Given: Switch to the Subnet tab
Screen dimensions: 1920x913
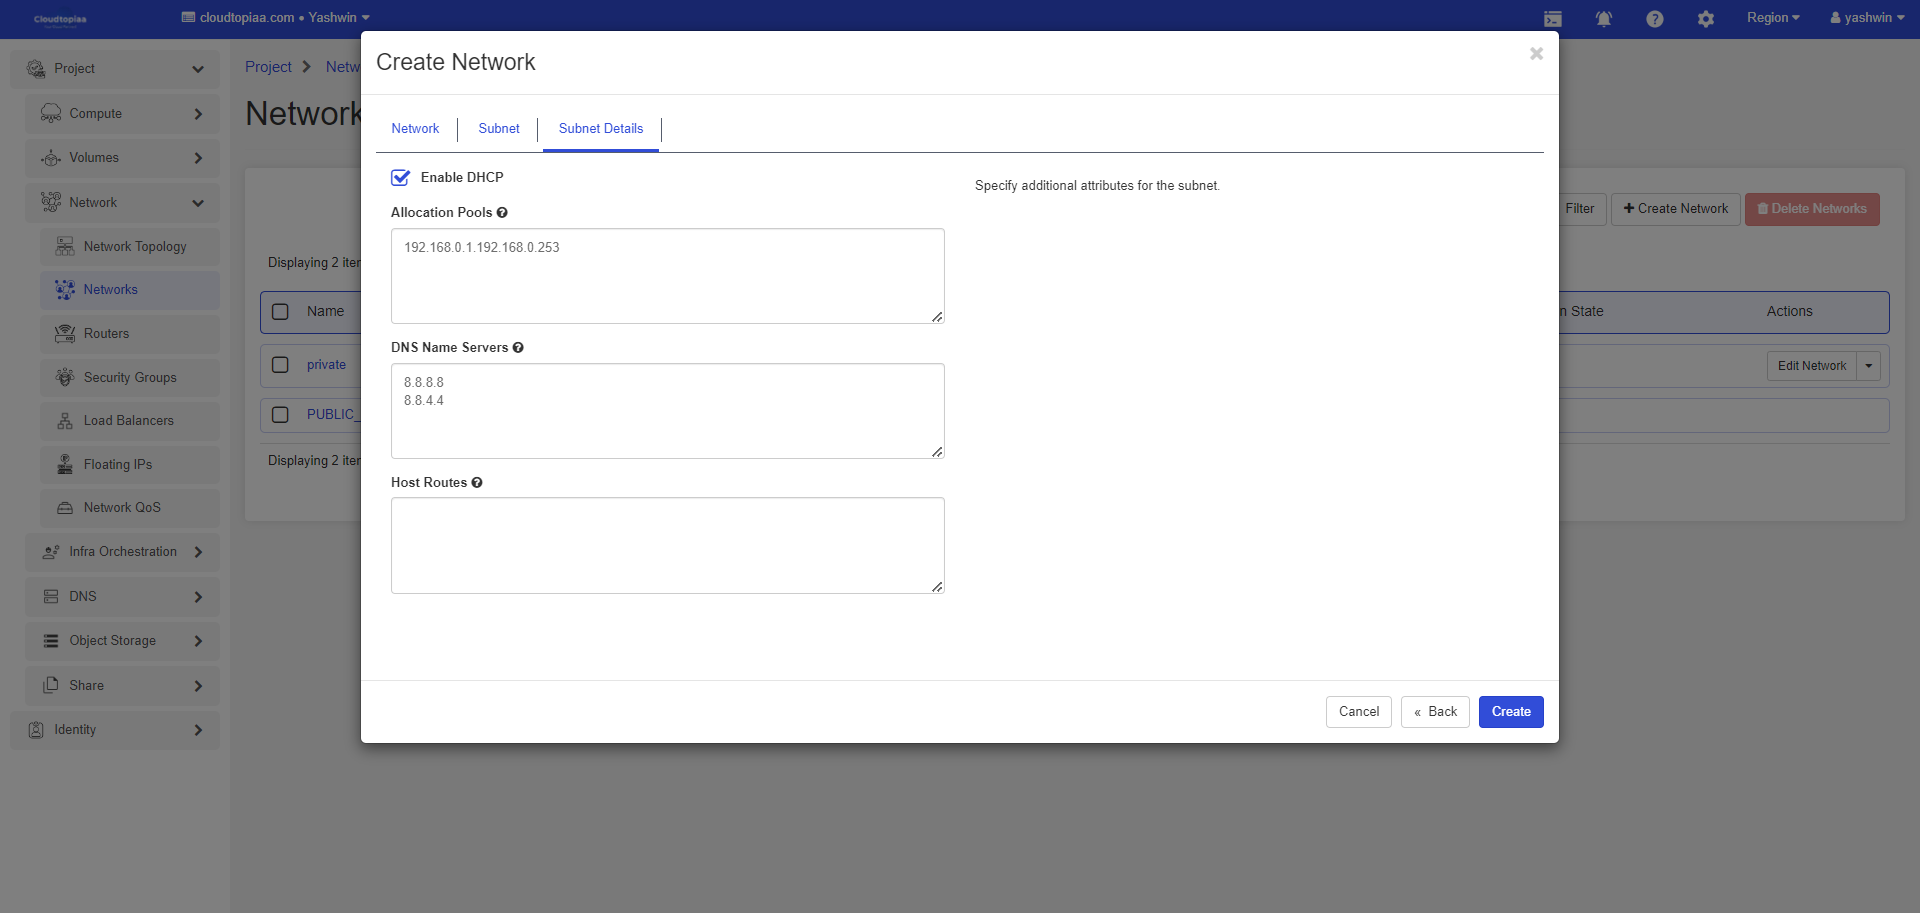Looking at the screenshot, I should 498,129.
